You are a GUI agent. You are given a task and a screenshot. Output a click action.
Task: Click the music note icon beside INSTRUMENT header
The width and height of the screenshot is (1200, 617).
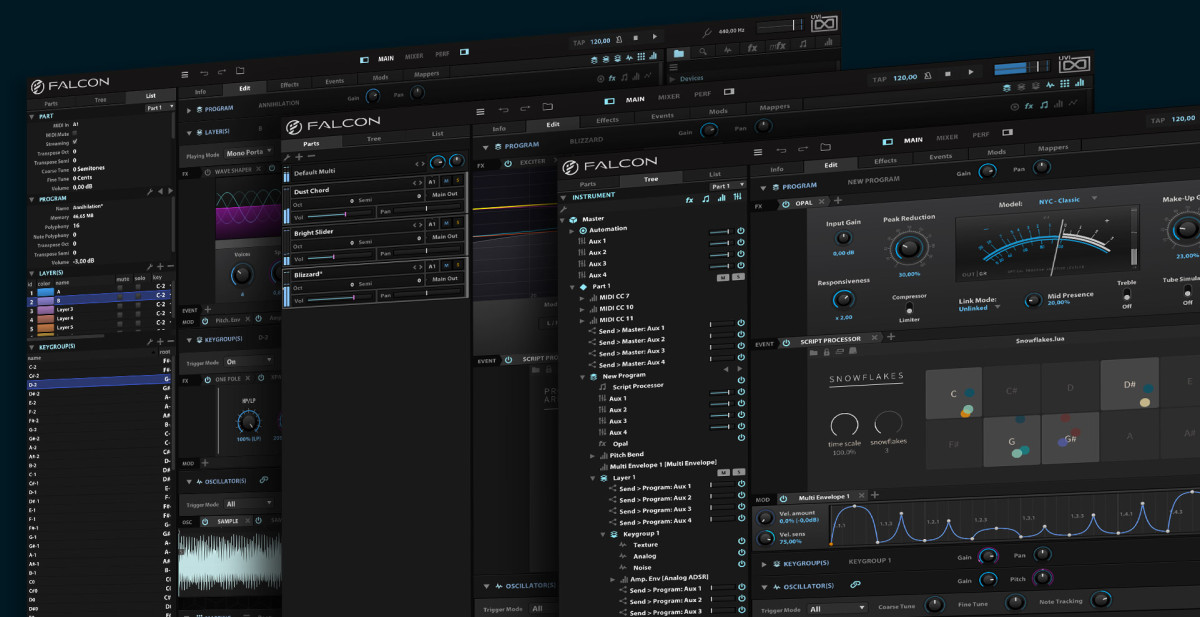[x=706, y=198]
